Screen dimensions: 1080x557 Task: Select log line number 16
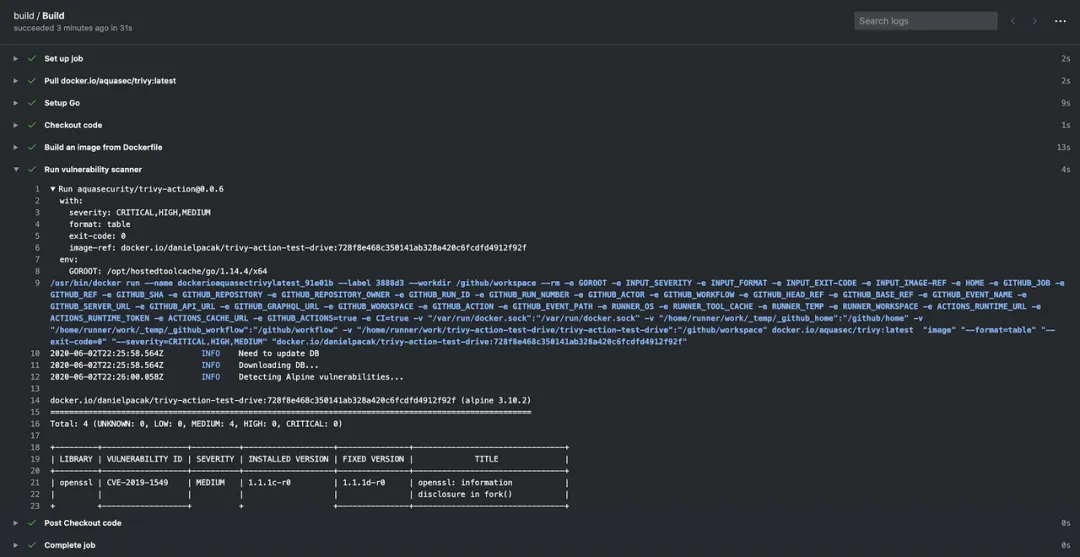[x=36, y=424]
